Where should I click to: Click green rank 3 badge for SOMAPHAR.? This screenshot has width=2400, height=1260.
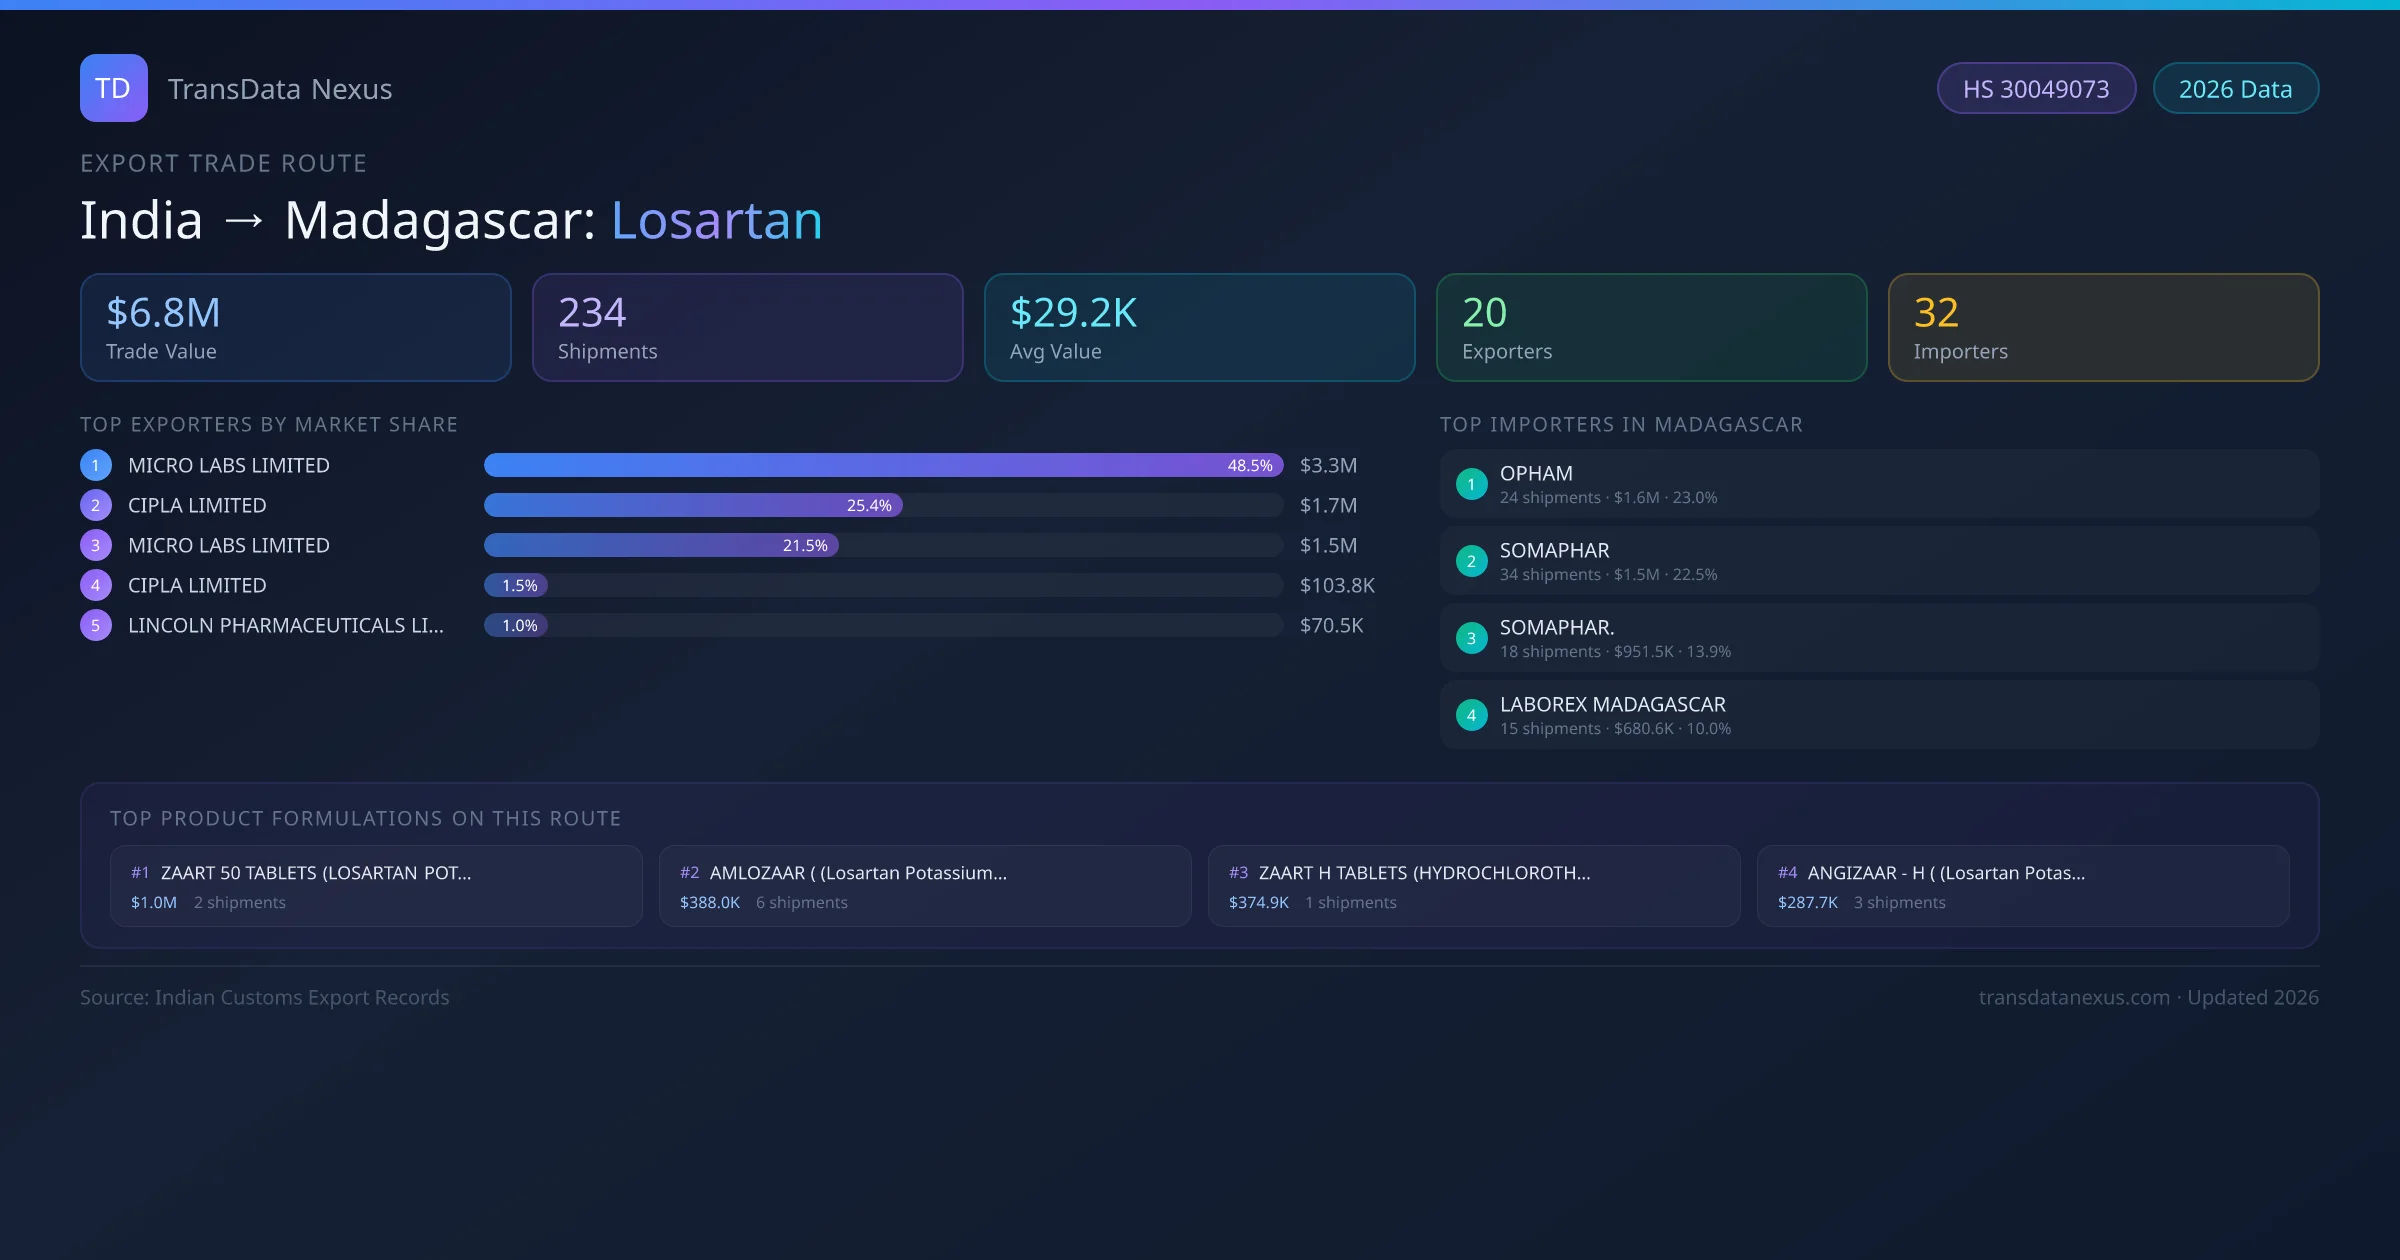[1471, 638]
